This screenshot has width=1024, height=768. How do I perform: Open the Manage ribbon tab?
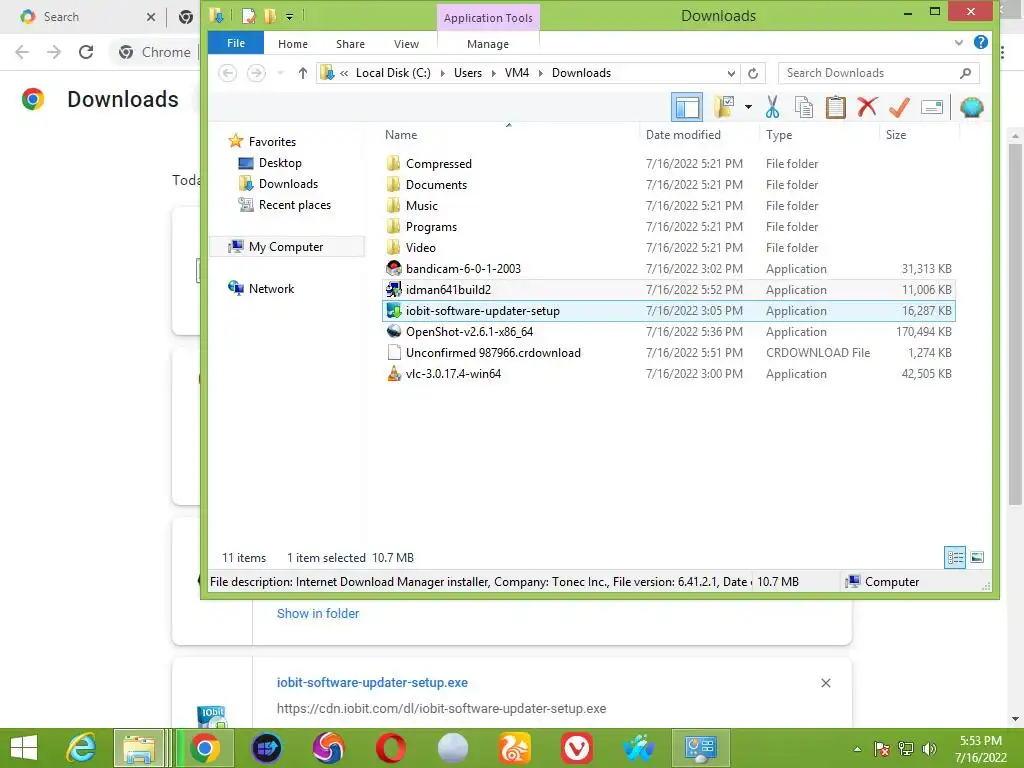tap(488, 44)
